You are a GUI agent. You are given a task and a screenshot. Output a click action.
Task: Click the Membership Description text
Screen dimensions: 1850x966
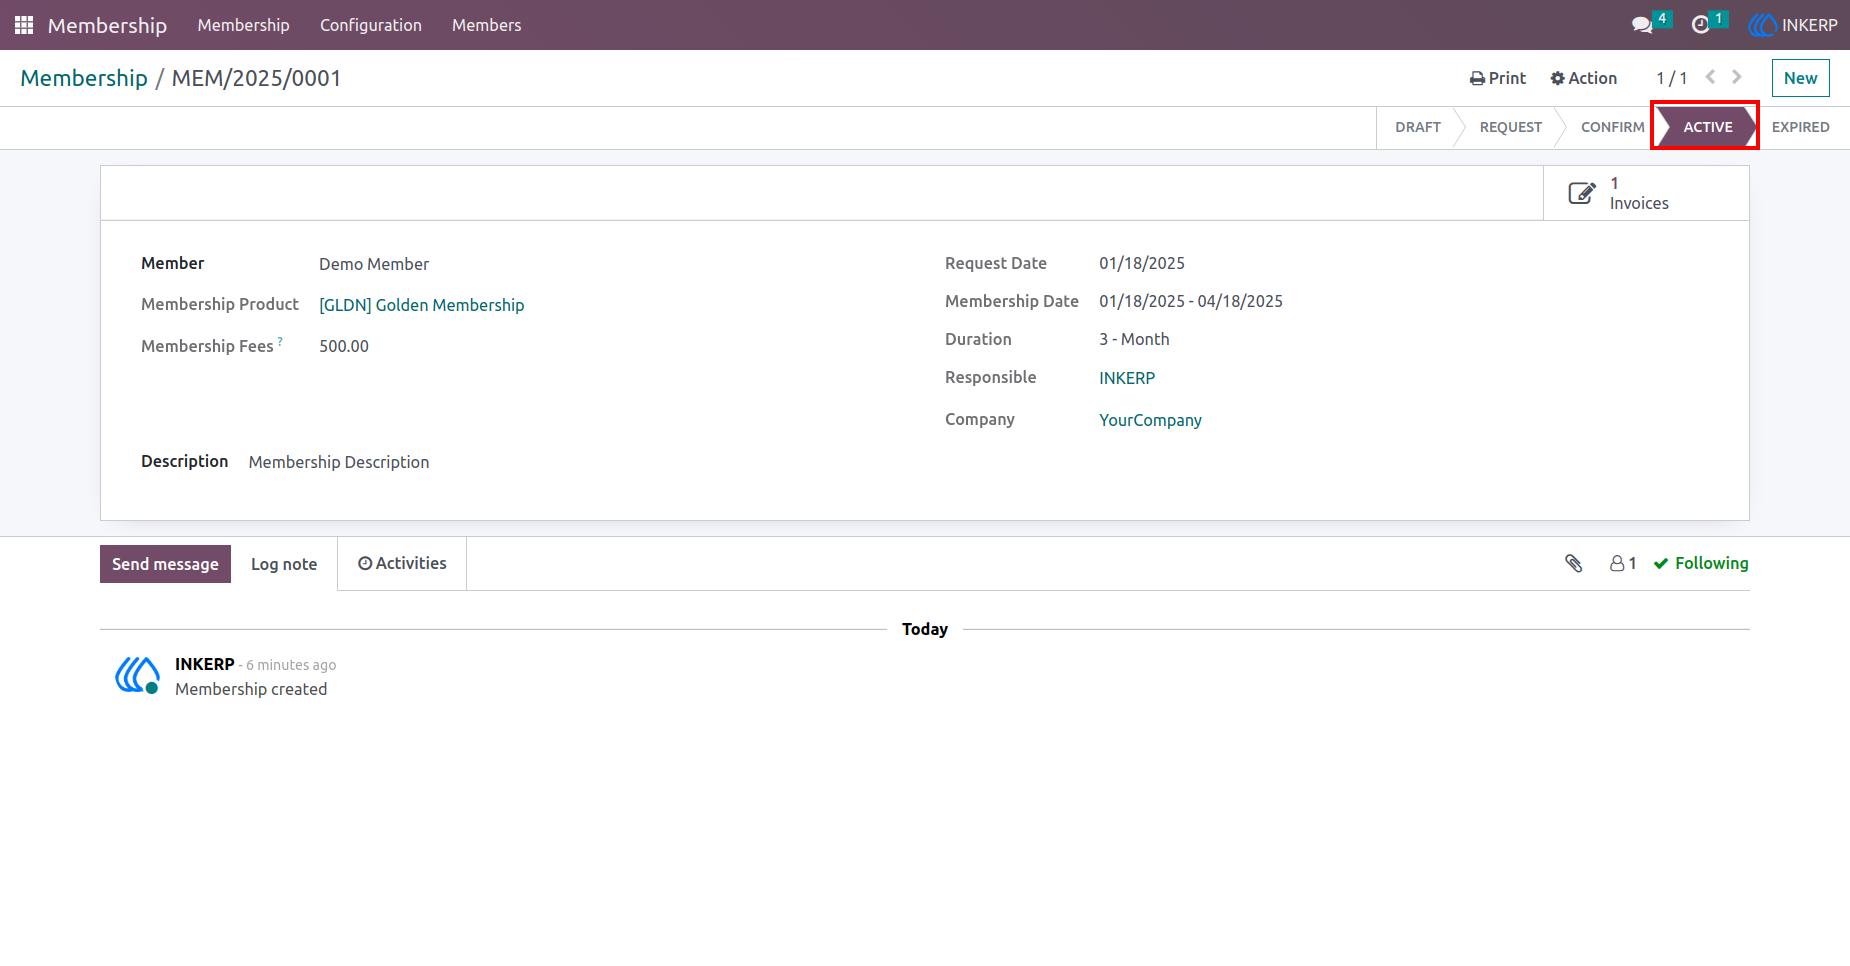(339, 462)
